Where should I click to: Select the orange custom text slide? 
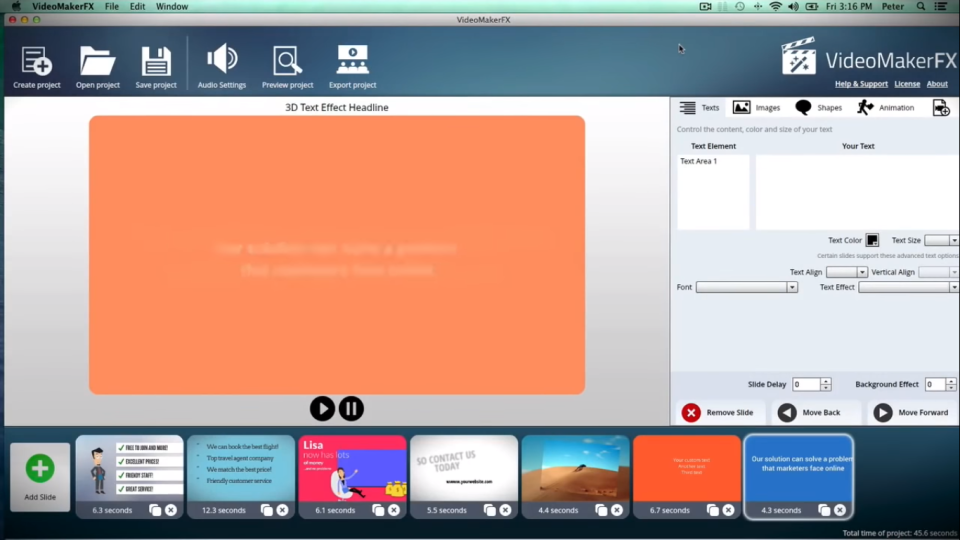(686, 468)
